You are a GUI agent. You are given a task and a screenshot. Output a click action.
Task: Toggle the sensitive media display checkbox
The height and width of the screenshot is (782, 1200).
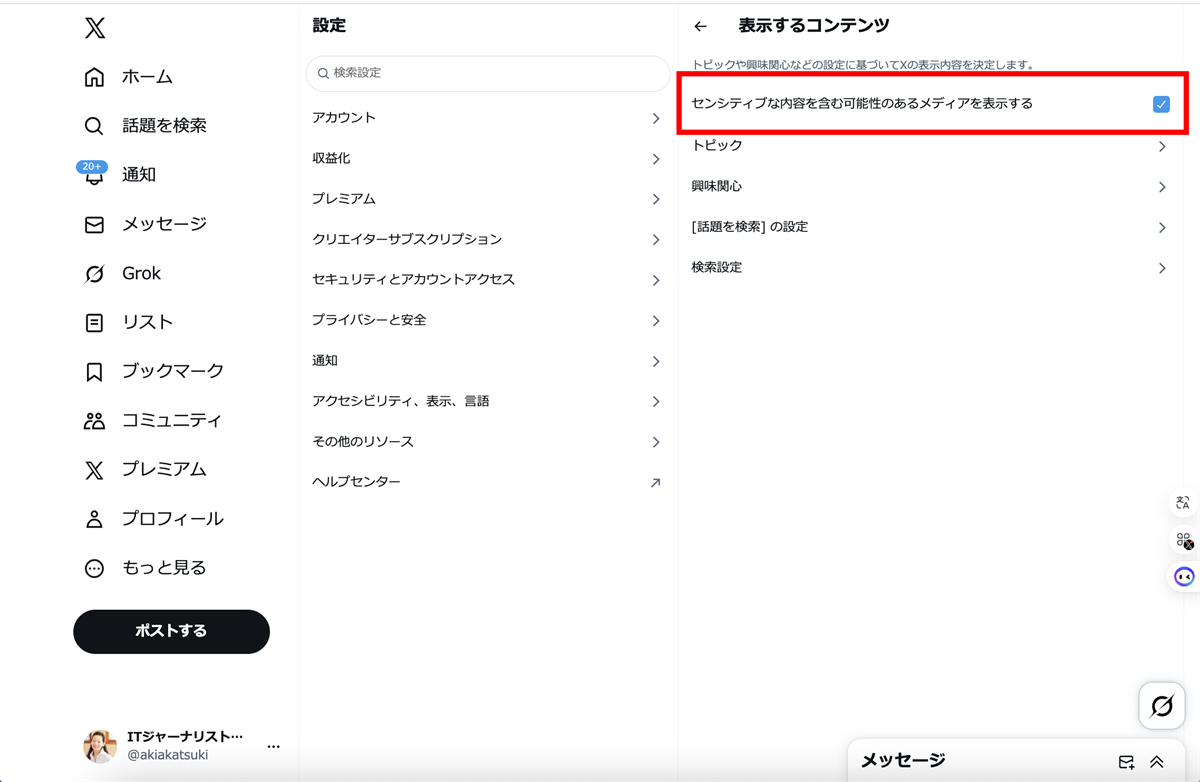[1161, 104]
